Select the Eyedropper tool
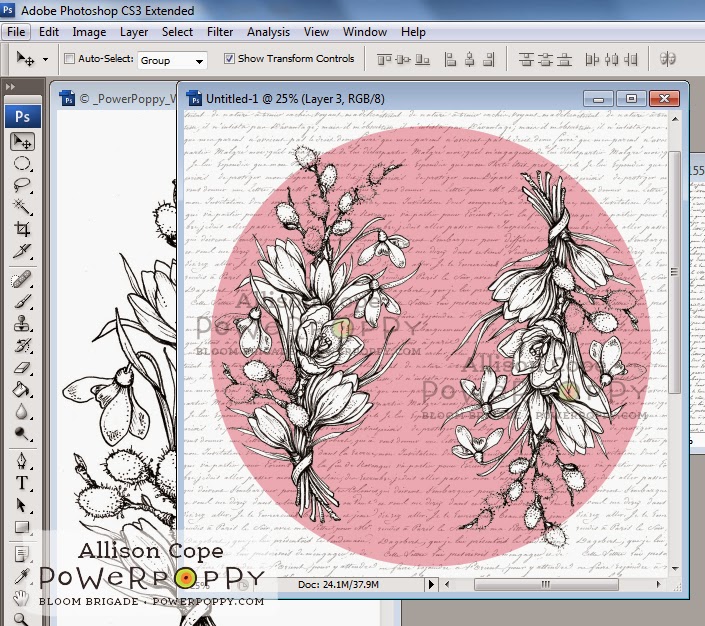The height and width of the screenshot is (626, 705). tap(22, 576)
